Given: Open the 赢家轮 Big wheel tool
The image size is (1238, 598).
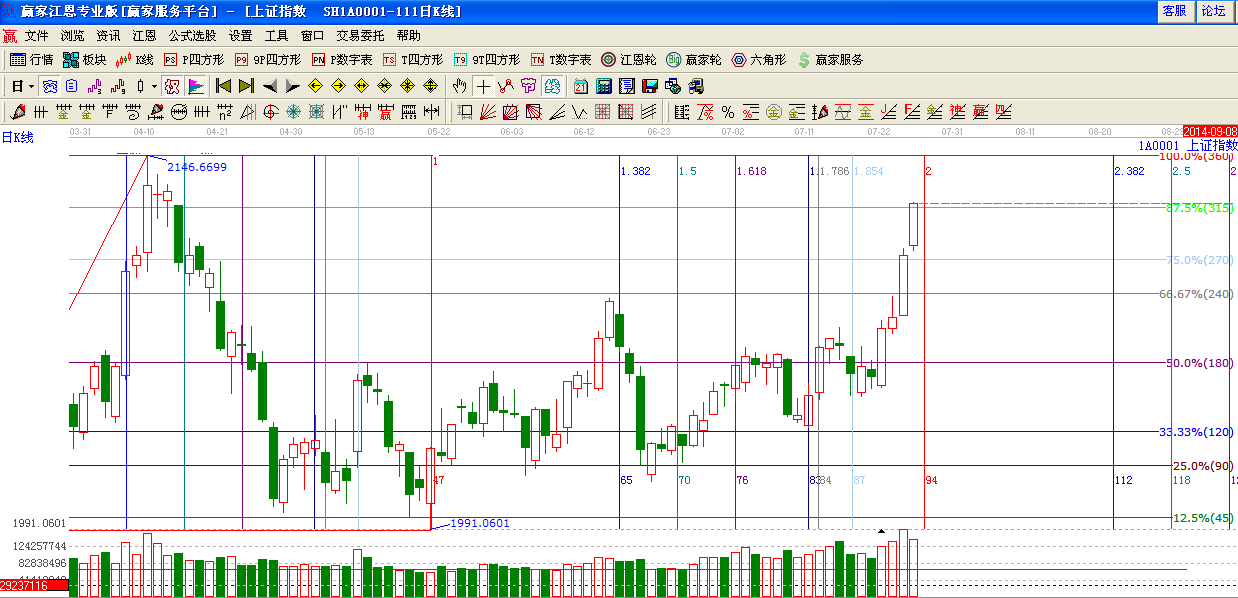Looking at the screenshot, I should coord(694,60).
